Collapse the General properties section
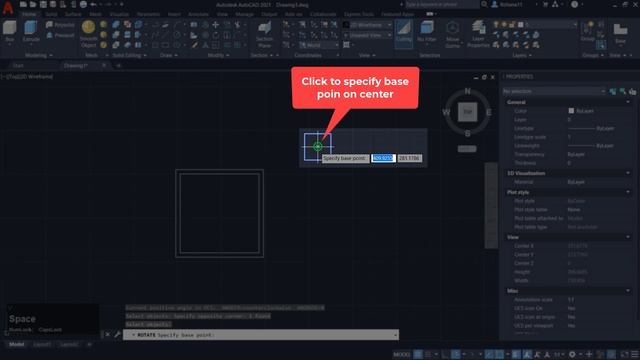The image size is (640, 360). [628, 102]
